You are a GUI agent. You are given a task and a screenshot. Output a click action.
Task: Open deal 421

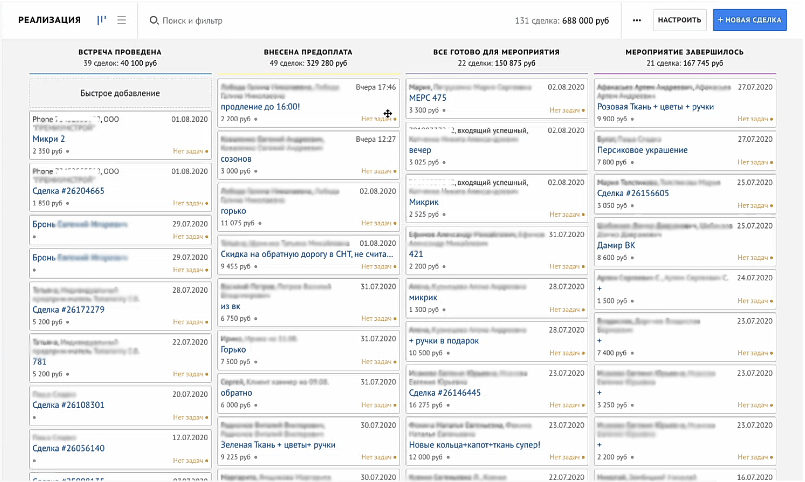416,254
